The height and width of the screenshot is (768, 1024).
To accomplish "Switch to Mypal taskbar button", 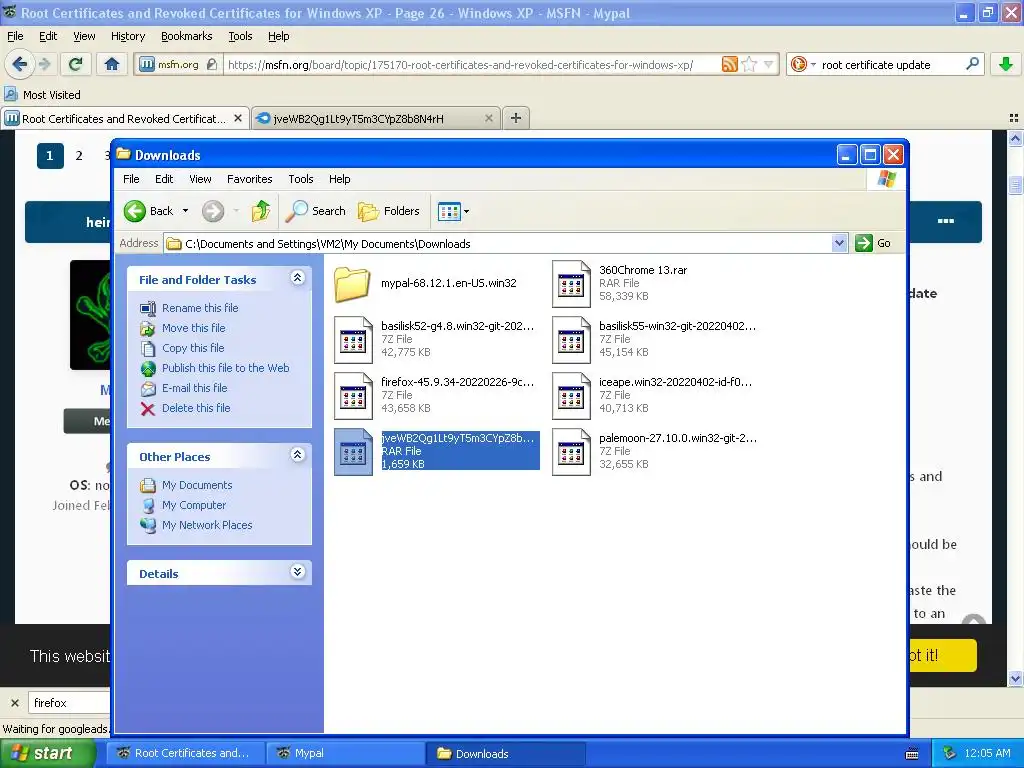I will coord(346,753).
